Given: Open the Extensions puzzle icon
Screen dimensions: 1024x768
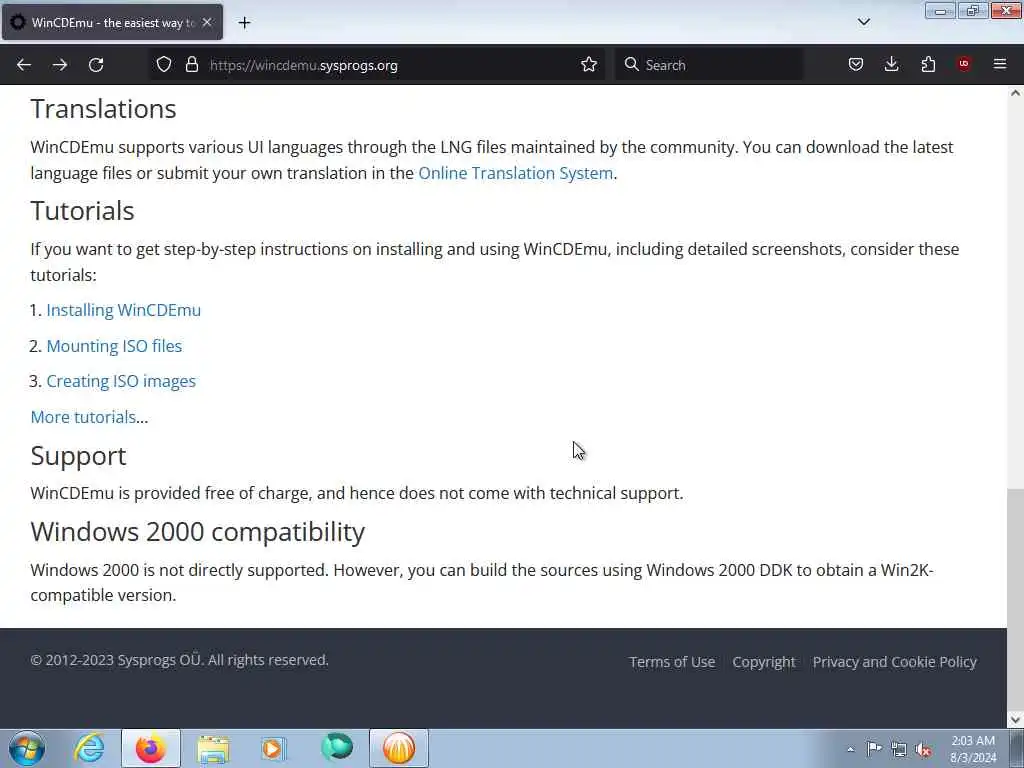Looking at the screenshot, I should 928,65.
